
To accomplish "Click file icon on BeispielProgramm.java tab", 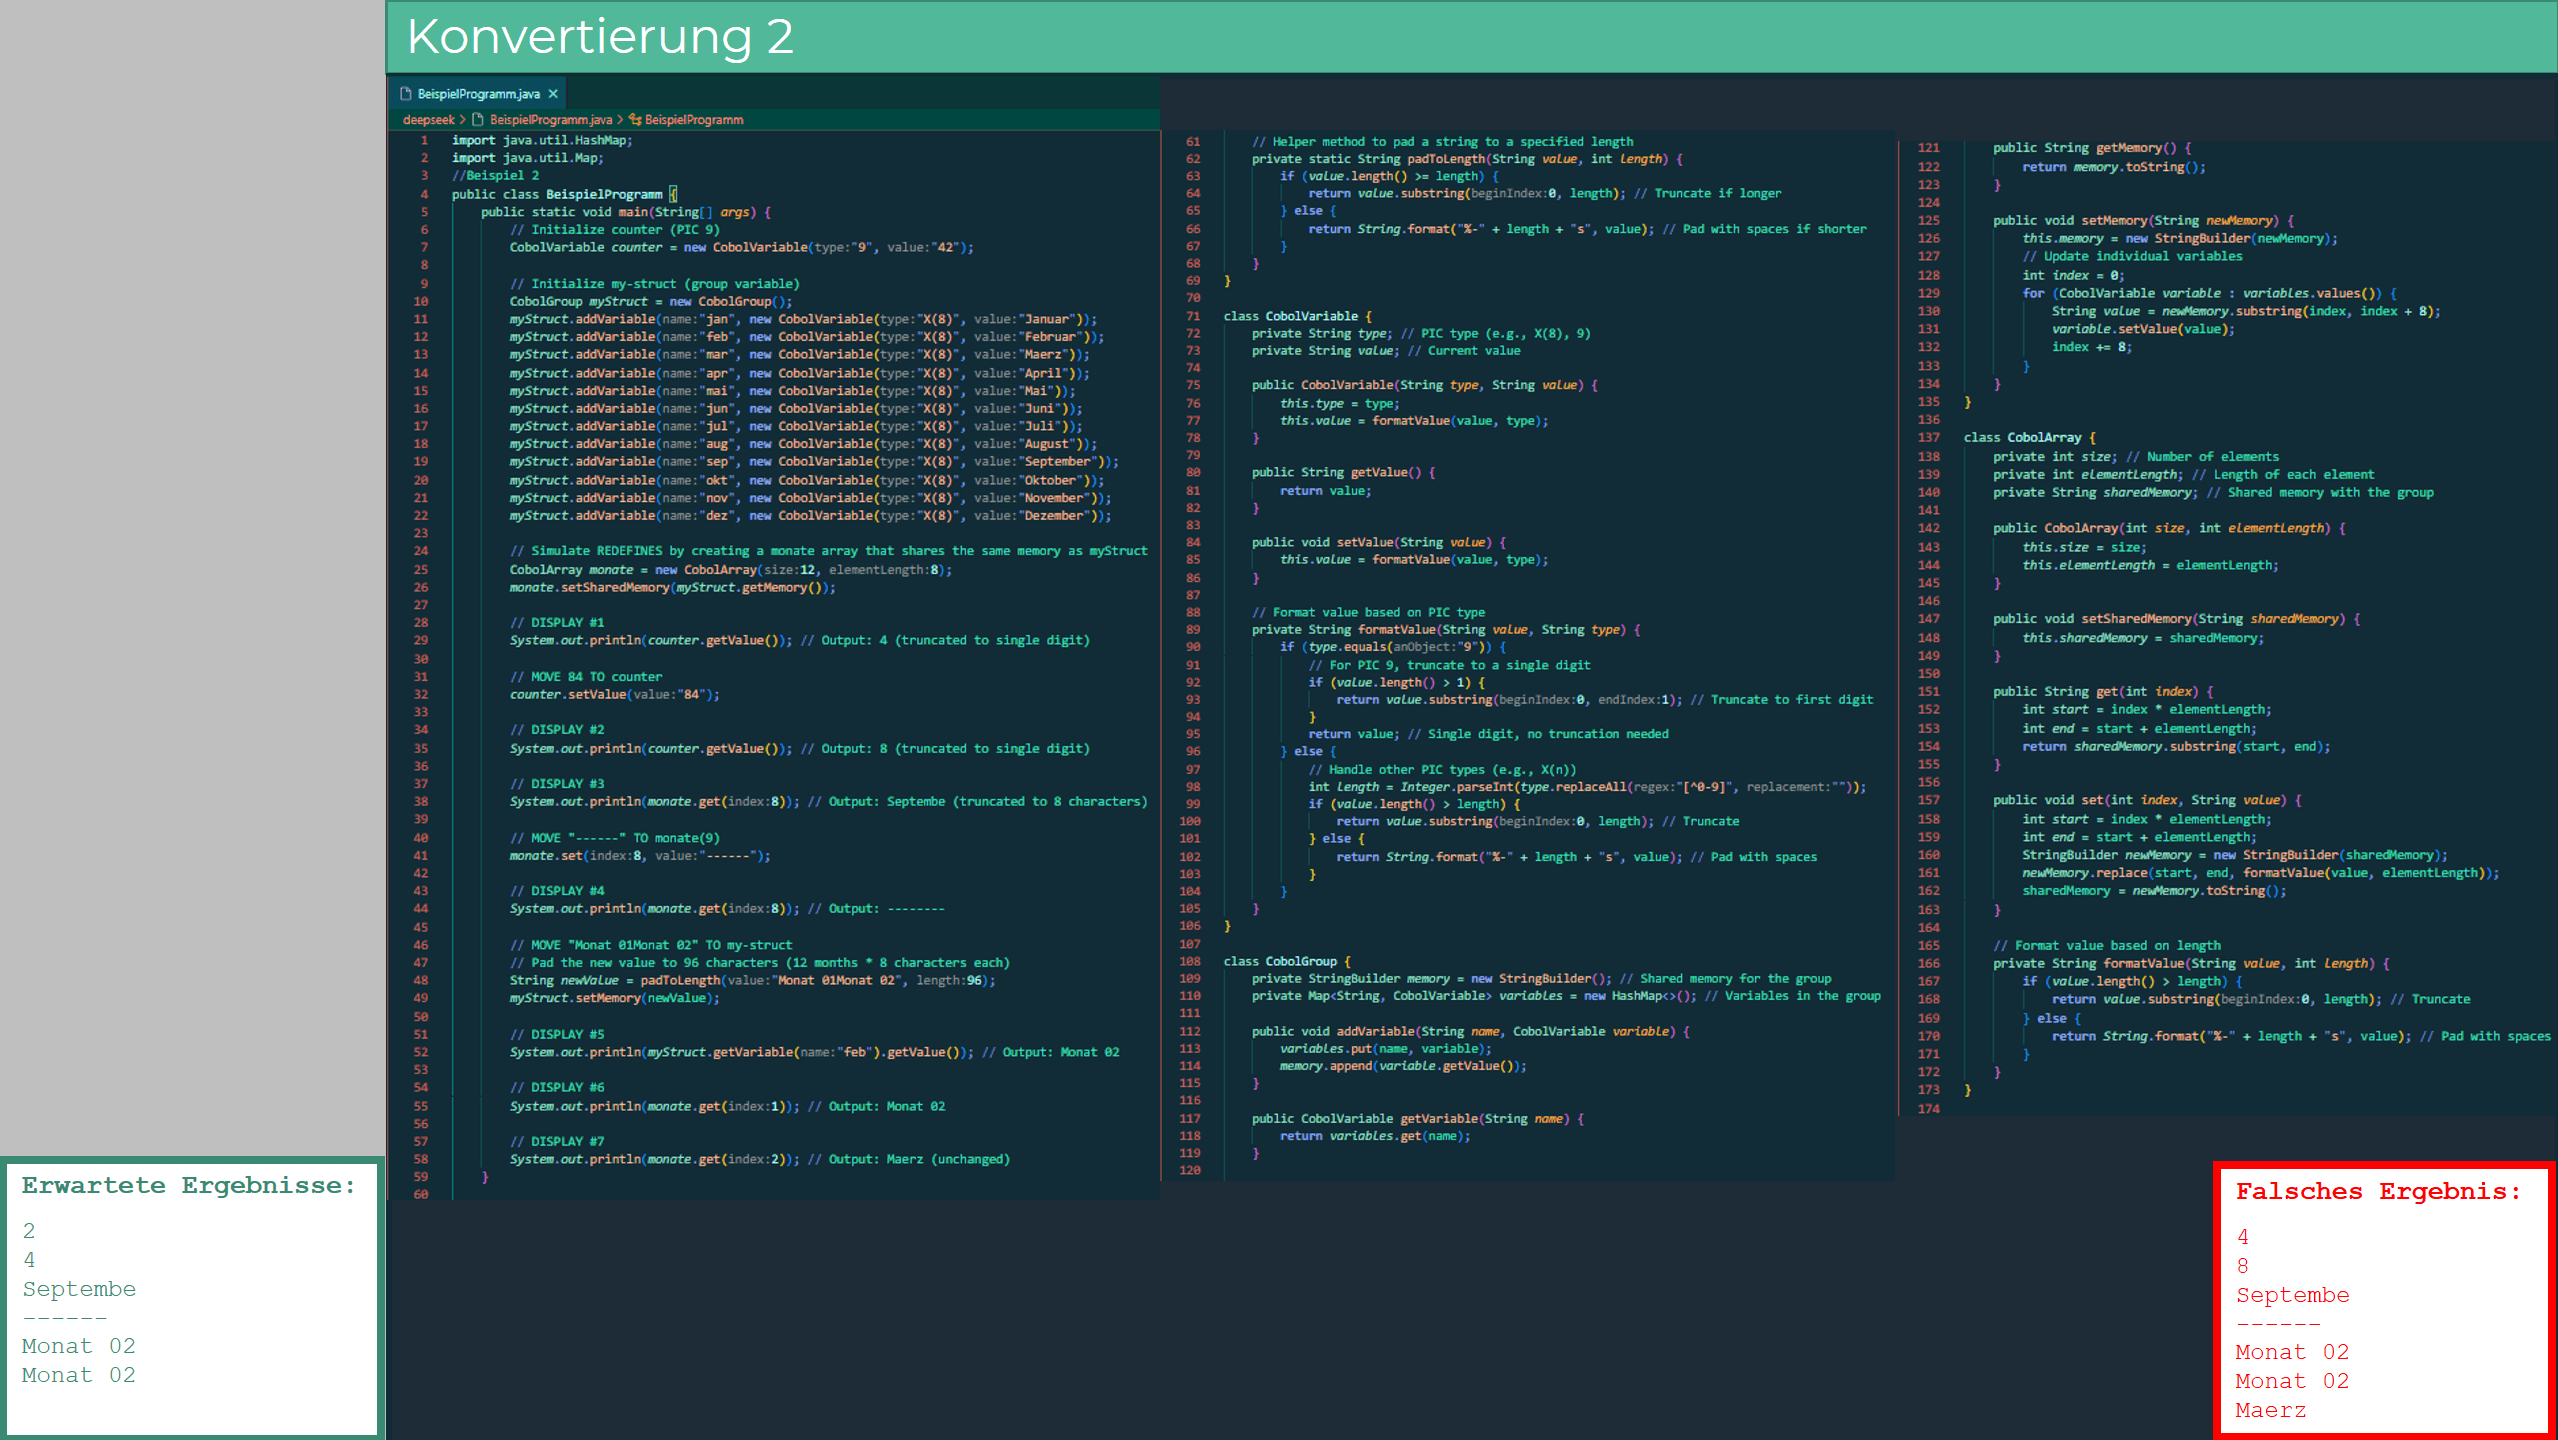I will click(406, 94).
